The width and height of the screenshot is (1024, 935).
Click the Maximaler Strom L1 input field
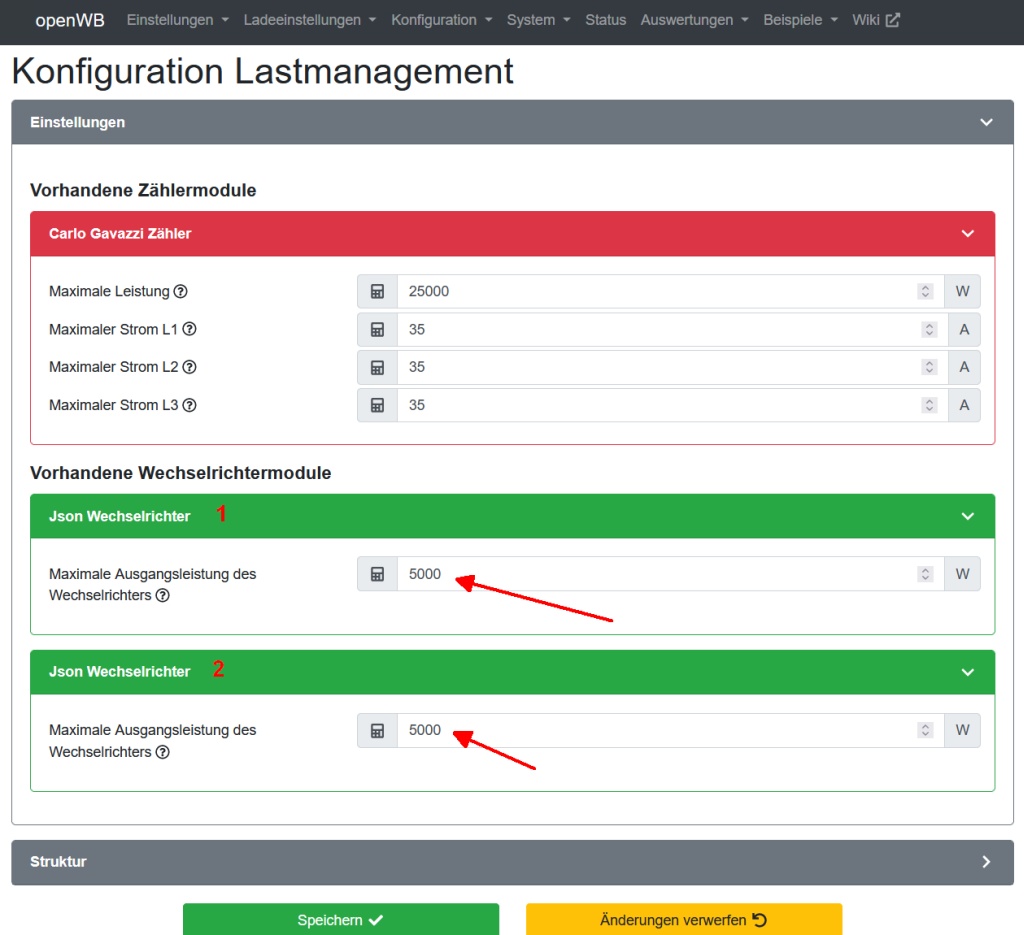tap(655, 330)
